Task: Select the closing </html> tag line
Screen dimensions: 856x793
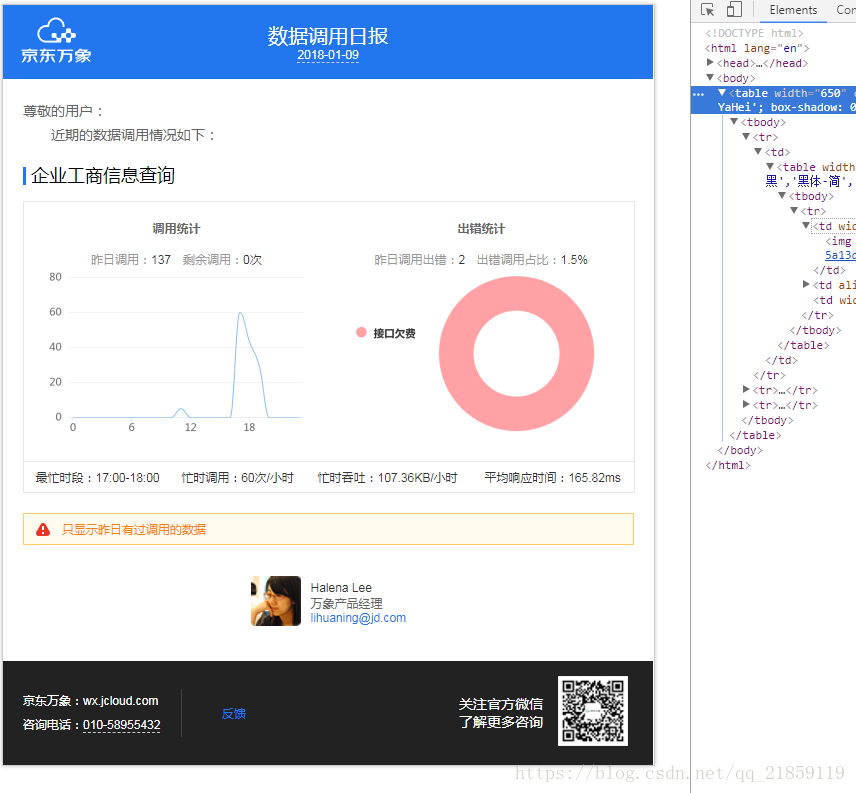Action: pos(728,465)
